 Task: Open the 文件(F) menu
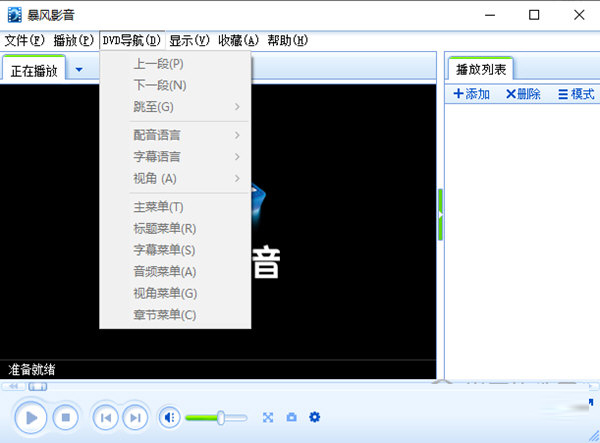25,40
